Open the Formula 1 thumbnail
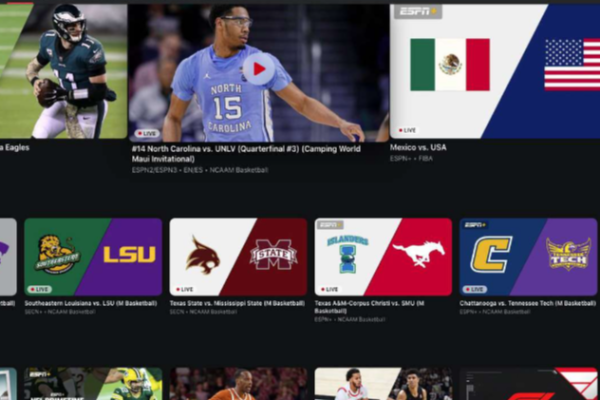 coord(528,384)
